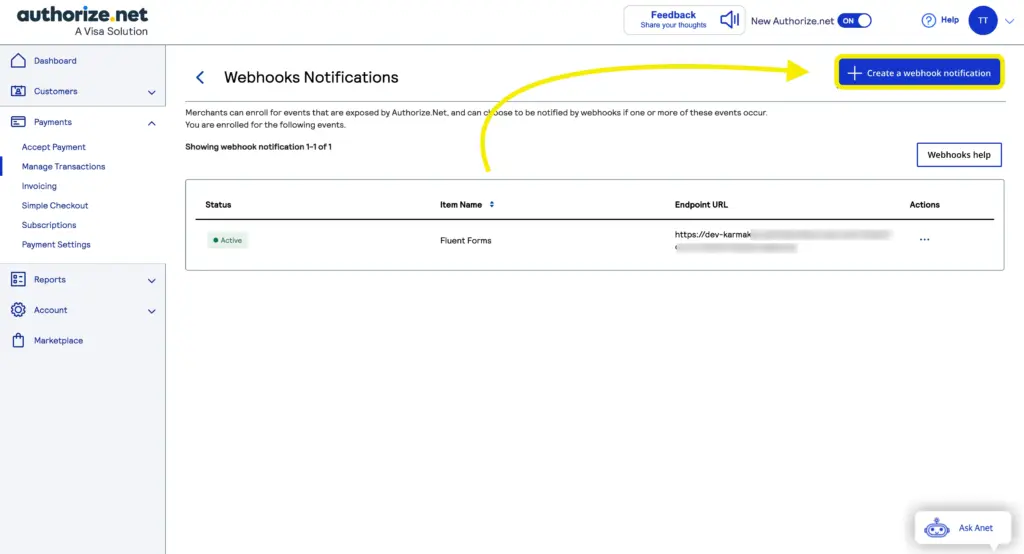Click the Status column header
Image resolution: width=1024 pixels, height=554 pixels.
pyautogui.click(x=218, y=204)
